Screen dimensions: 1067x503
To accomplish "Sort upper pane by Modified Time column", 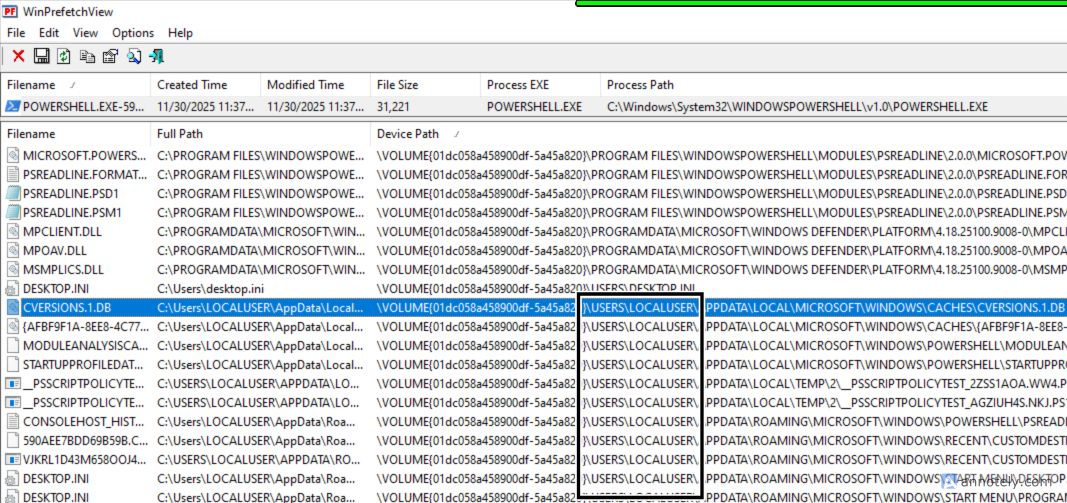I will click(x=315, y=85).
